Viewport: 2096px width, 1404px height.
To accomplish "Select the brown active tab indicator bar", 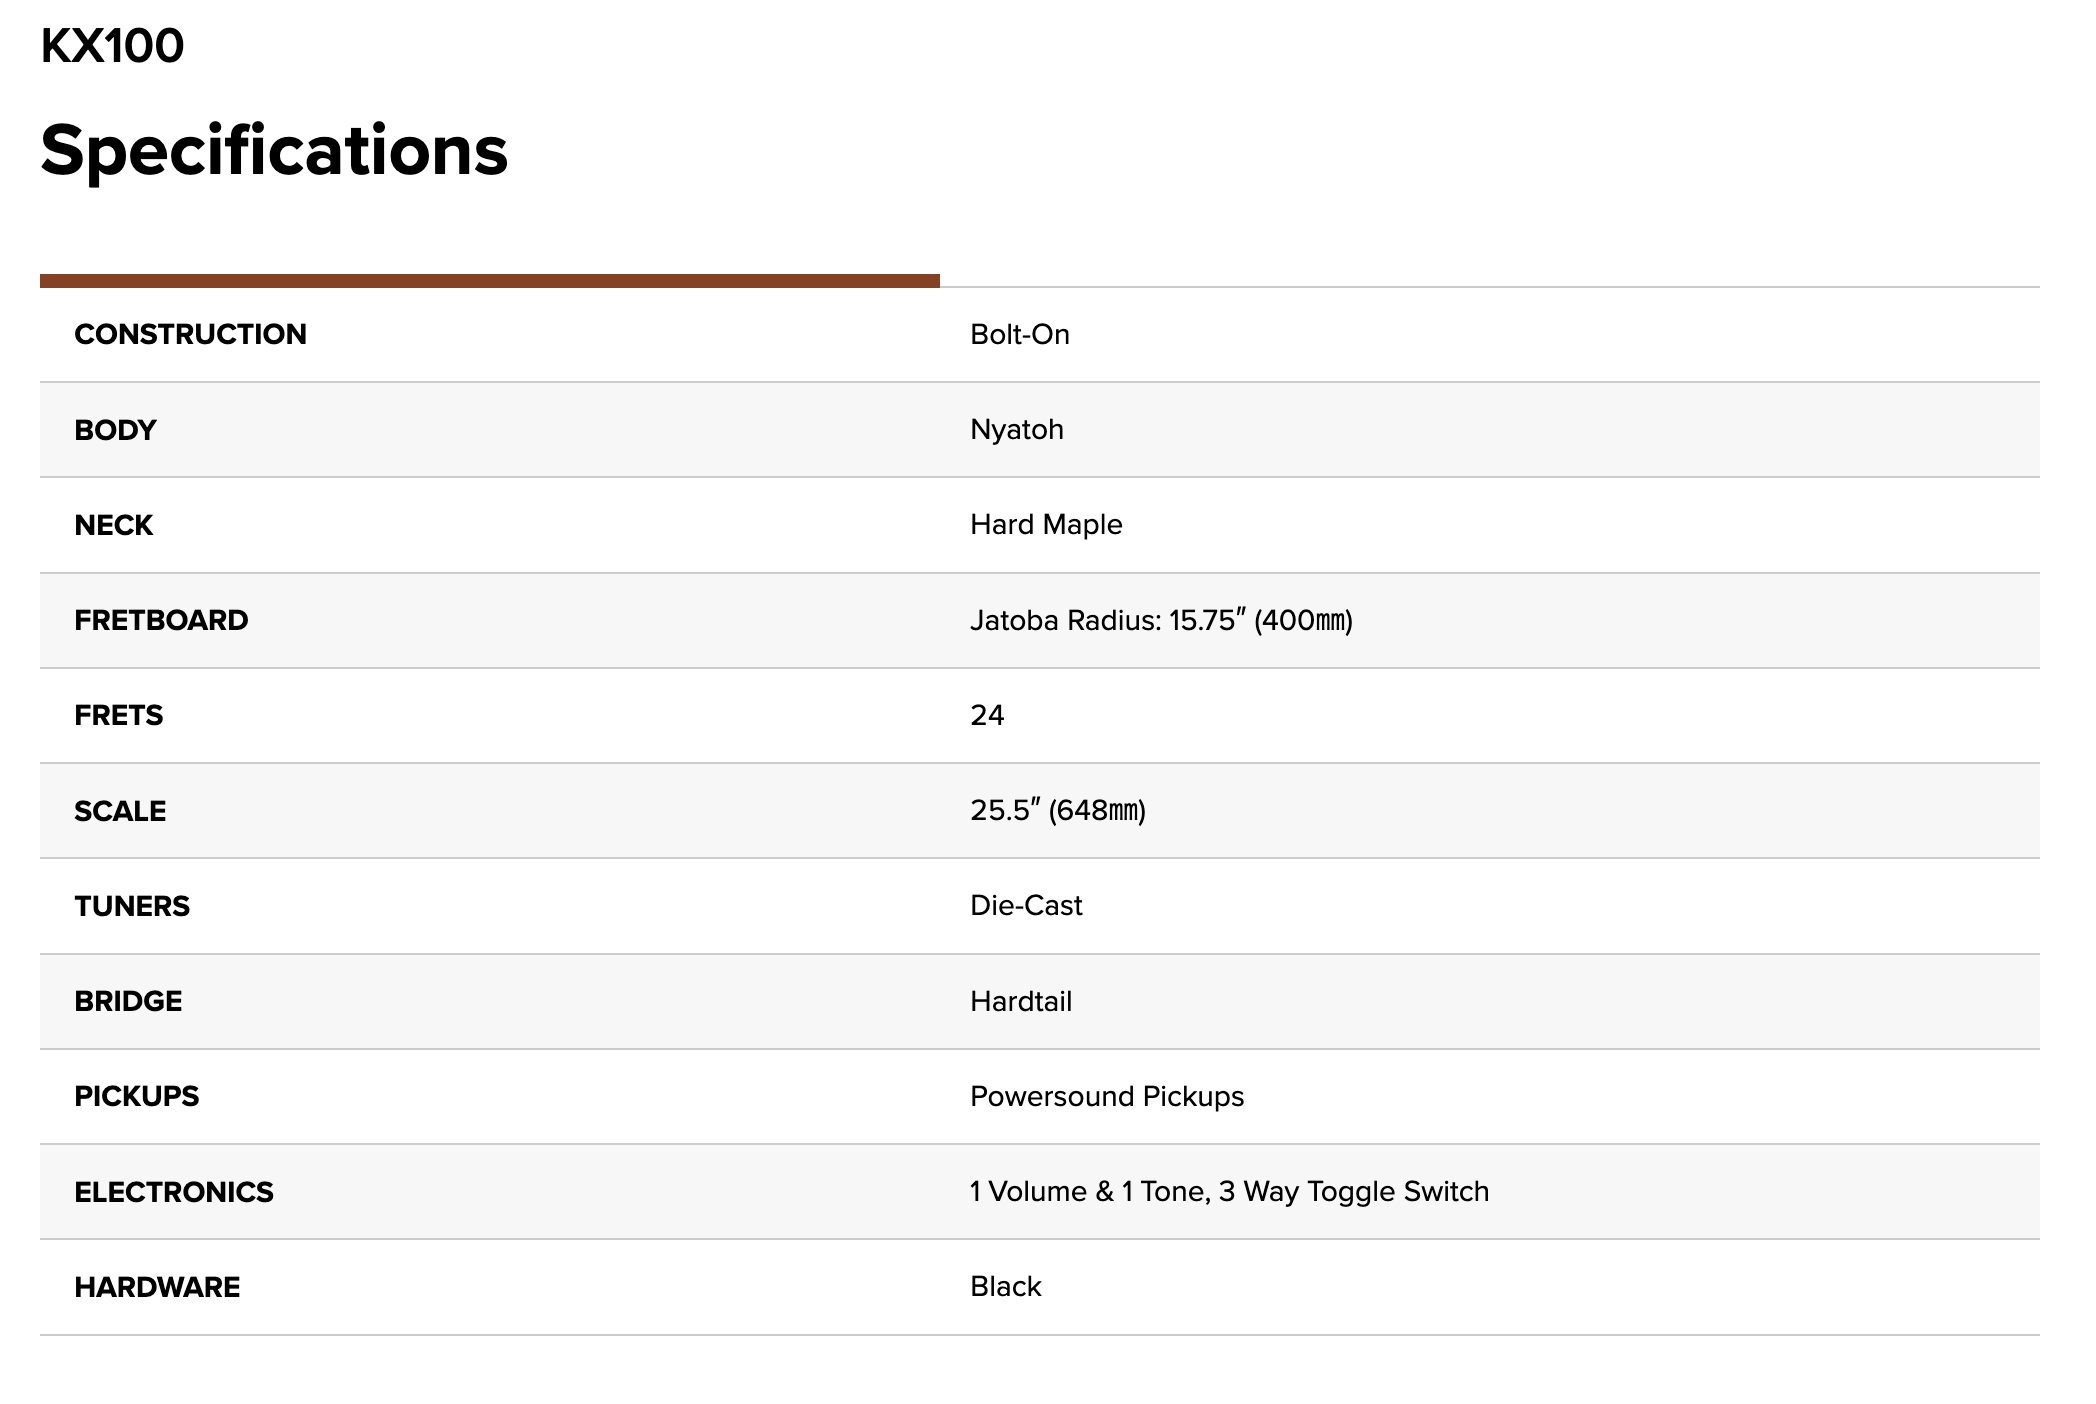I will click(x=490, y=280).
